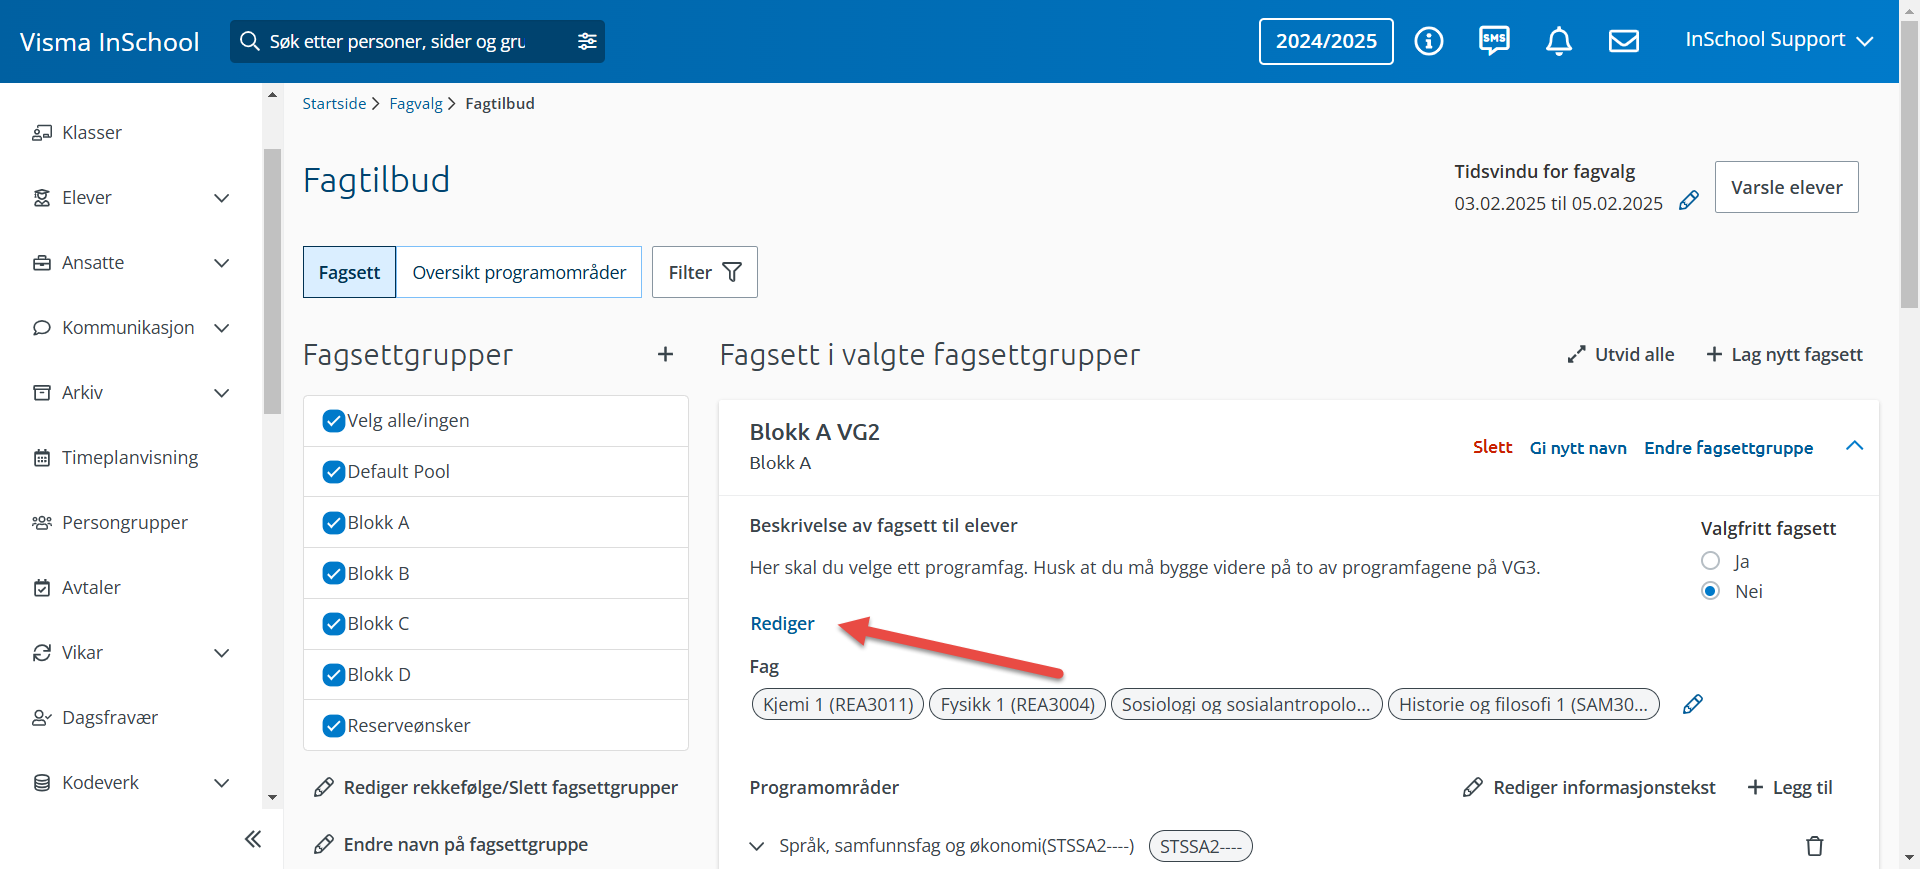Select Ja for Valgfritt fagsett
This screenshot has height=869, width=1920.
(x=1710, y=561)
